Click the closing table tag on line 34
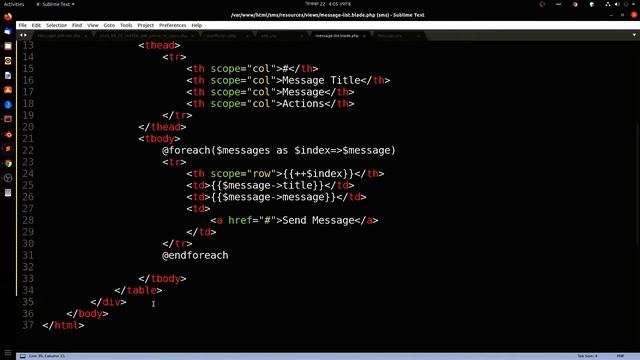This screenshot has width=640, height=360. [x=138, y=291]
